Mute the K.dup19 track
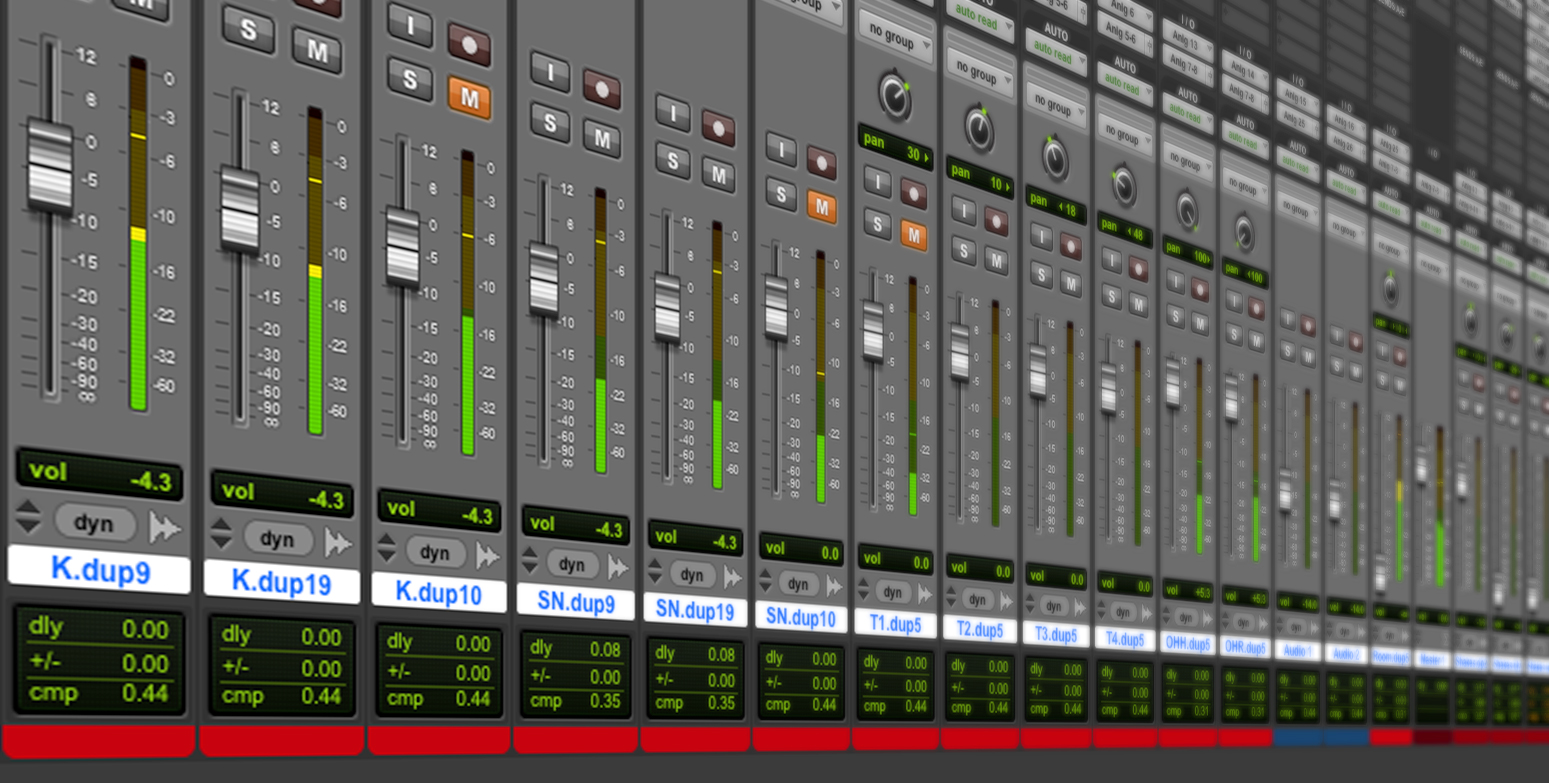The width and height of the screenshot is (1549, 783). tap(317, 50)
